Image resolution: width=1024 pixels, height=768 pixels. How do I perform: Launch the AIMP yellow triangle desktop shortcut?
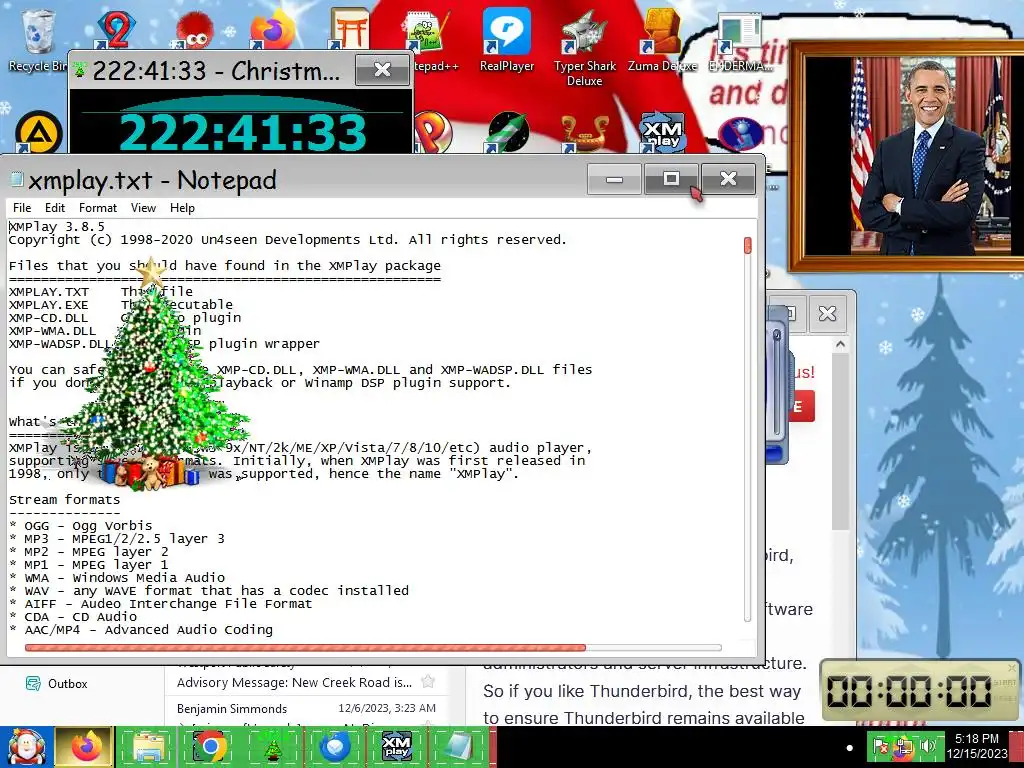[x=39, y=133]
